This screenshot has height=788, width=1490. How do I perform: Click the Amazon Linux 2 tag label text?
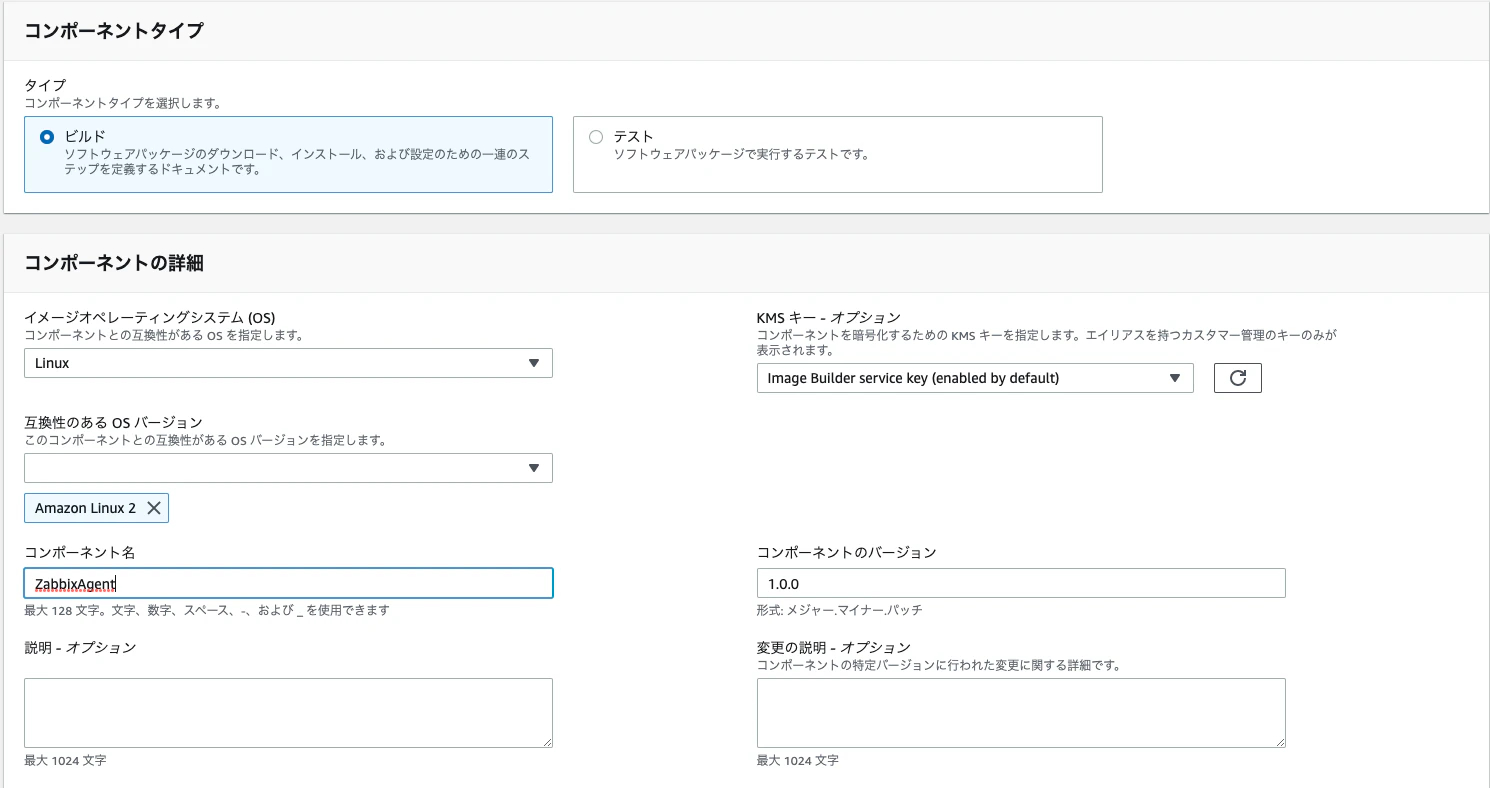pos(86,508)
